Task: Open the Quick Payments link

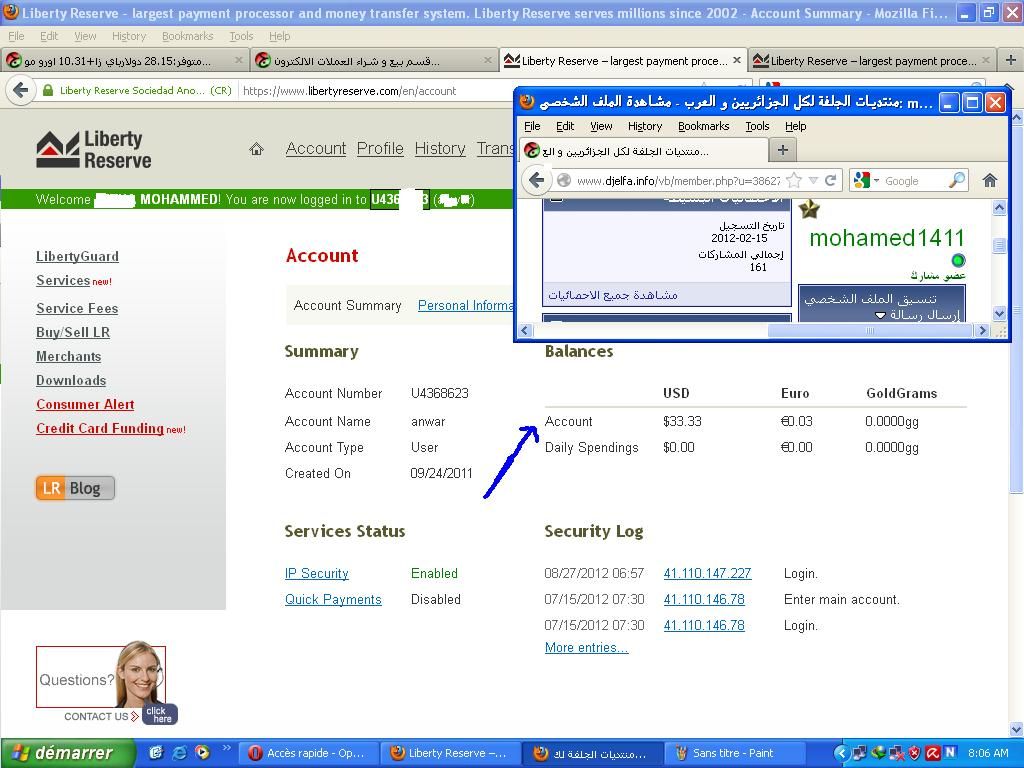Action: 333,600
